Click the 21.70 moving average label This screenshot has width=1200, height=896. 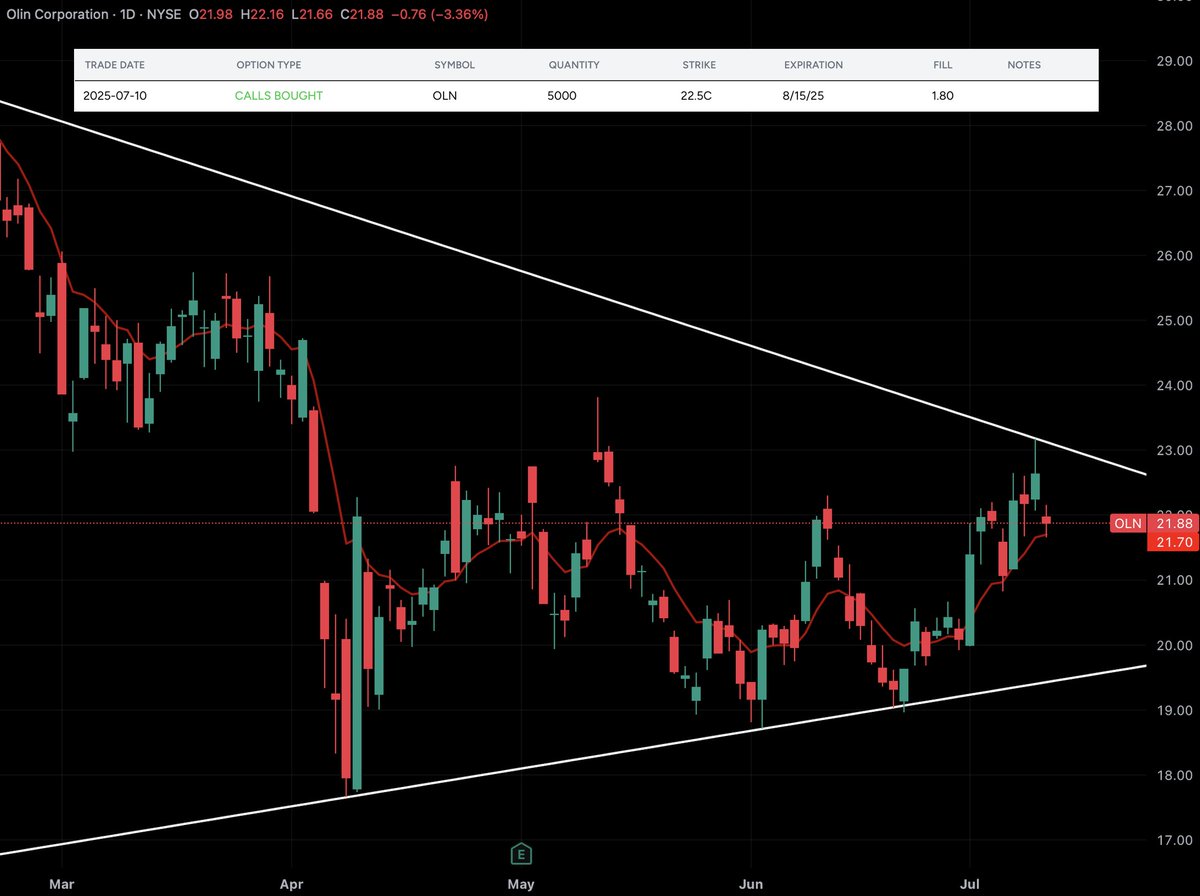1172,541
